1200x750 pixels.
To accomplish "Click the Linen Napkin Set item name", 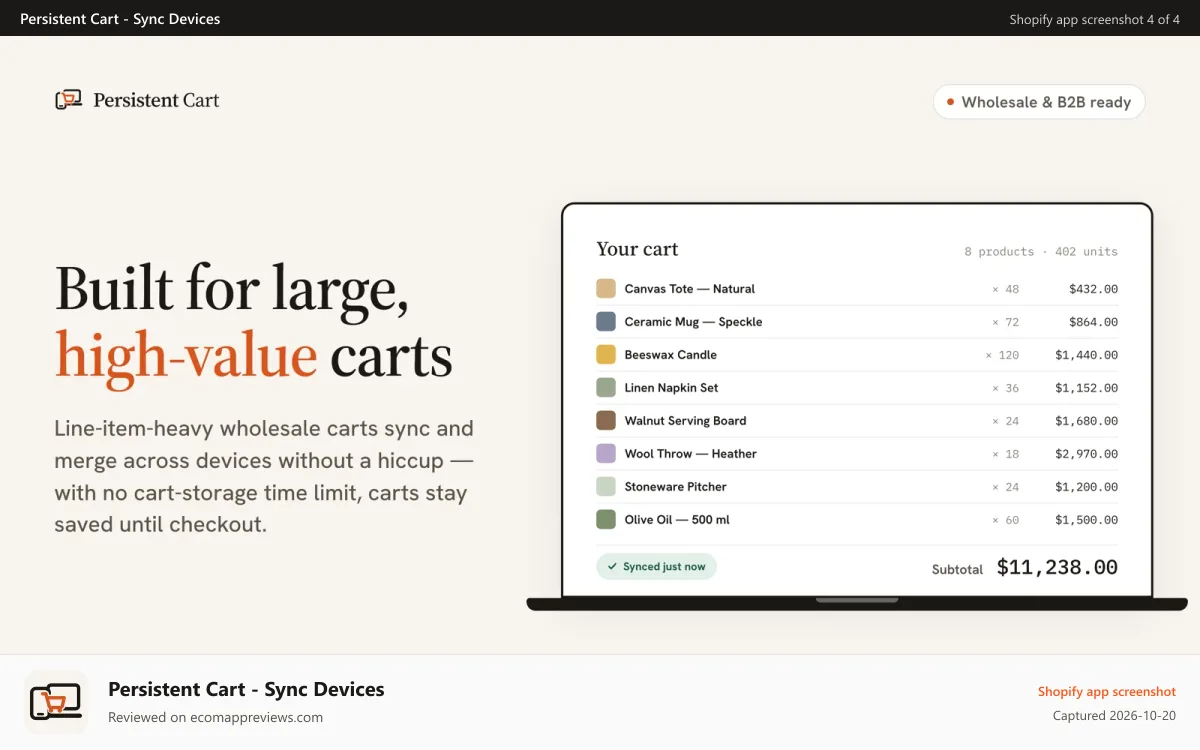I will tap(672, 388).
